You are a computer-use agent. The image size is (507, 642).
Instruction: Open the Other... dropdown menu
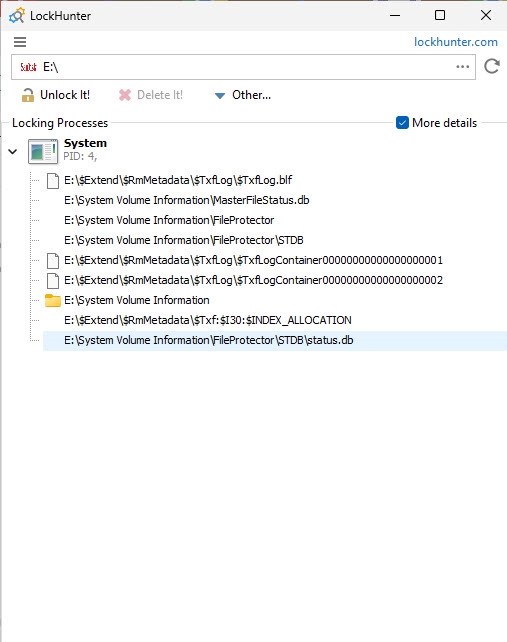pyautogui.click(x=243, y=95)
